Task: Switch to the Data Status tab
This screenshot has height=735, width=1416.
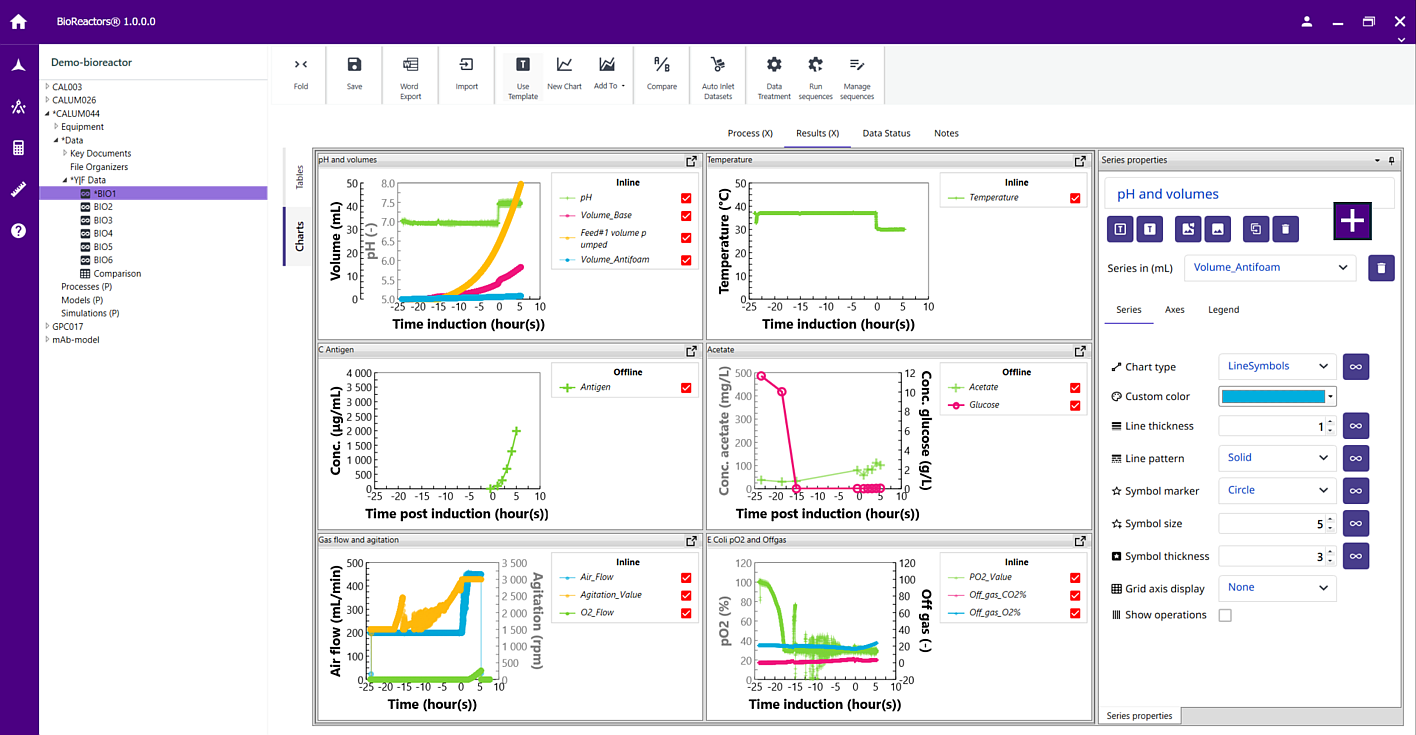Action: (x=885, y=133)
